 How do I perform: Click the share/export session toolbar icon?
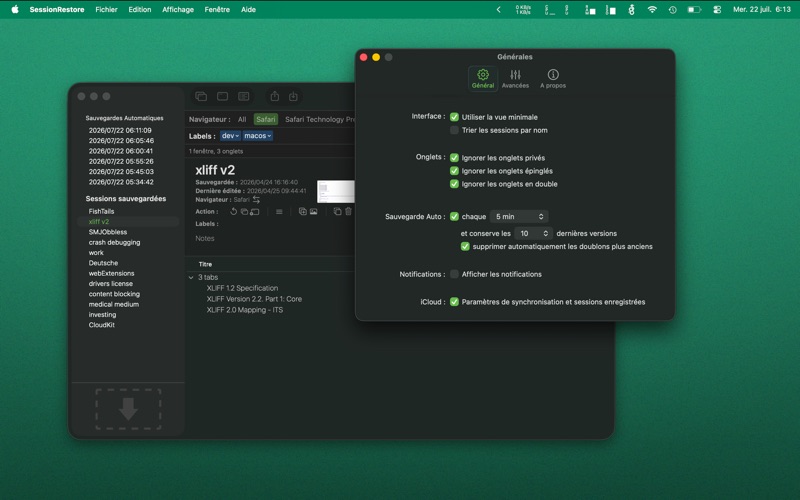274,96
